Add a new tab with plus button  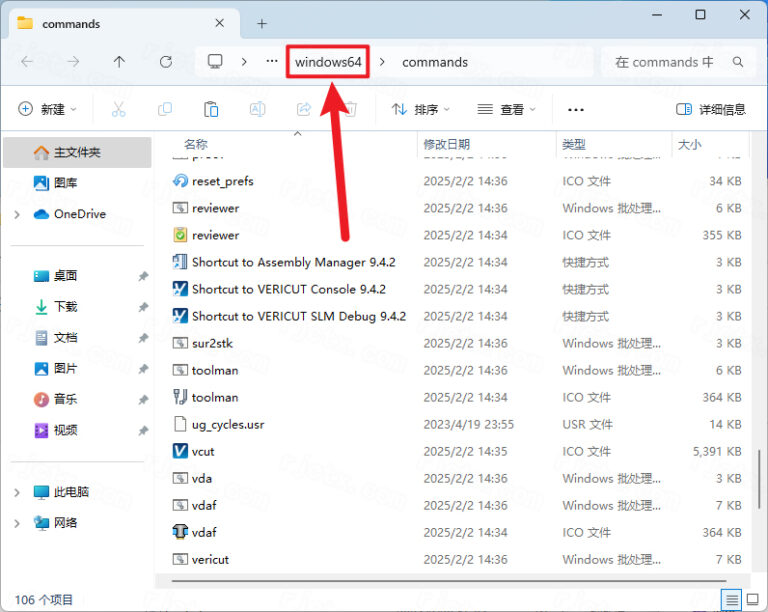tap(262, 23)
